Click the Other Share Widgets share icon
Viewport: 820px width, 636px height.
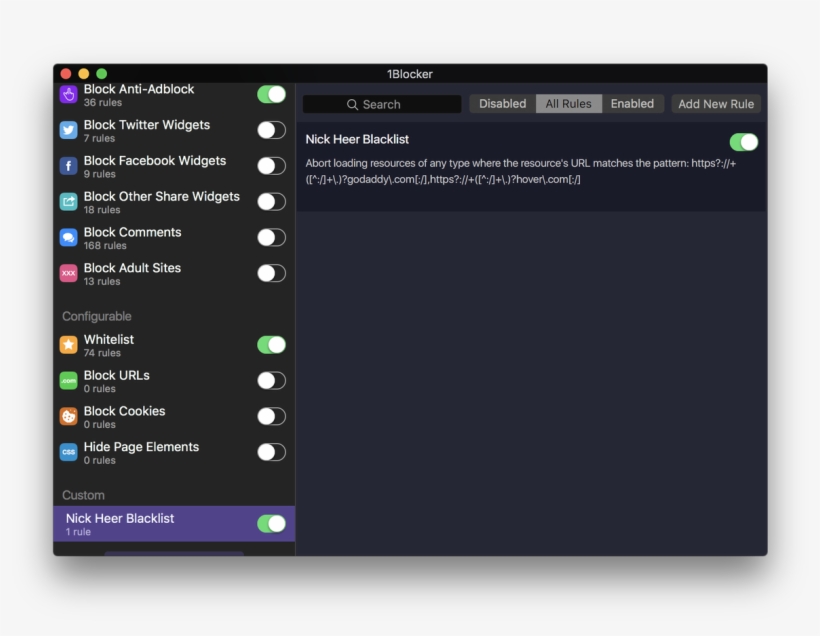[x=69, y=201]
